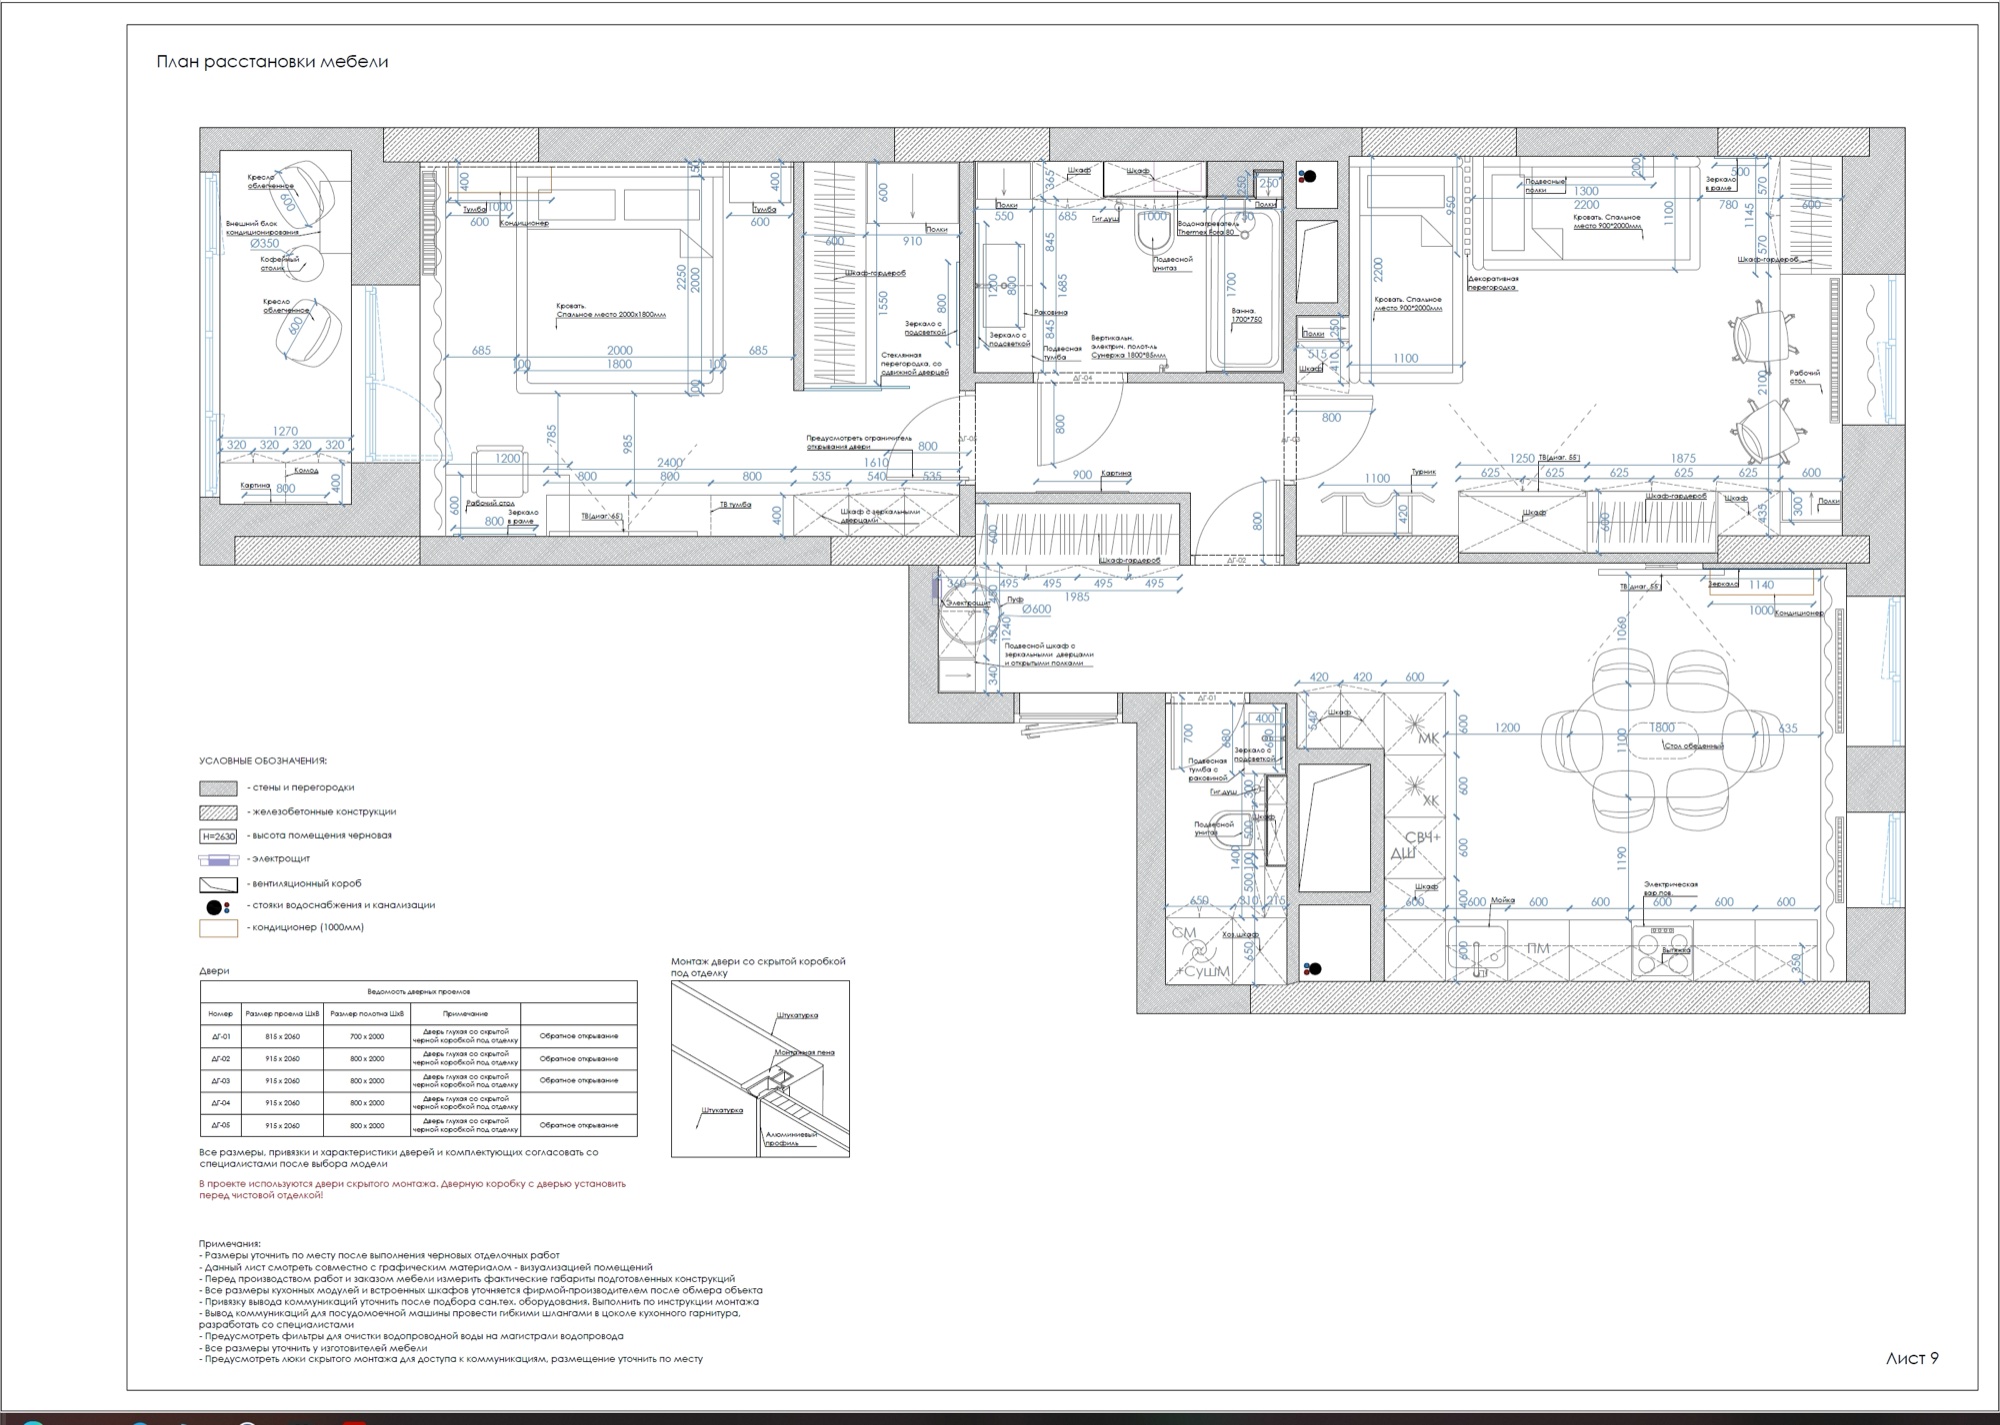Click the red note about "двери скрытого монтажа"

coord(412,1189)
